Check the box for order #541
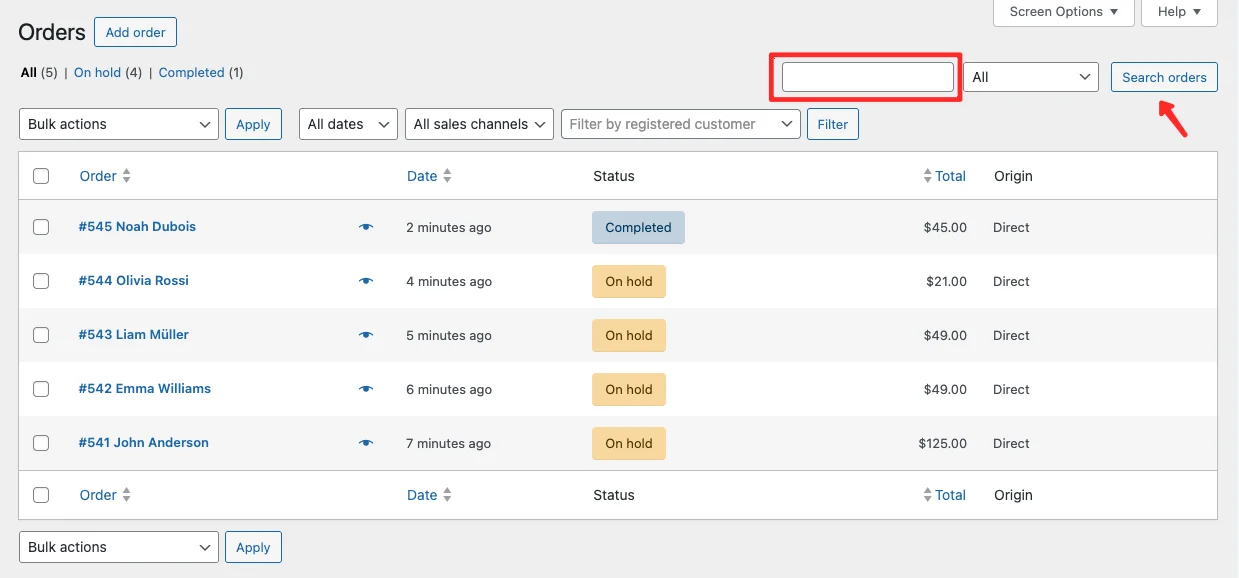1239x578 pixels. [41, 443]
